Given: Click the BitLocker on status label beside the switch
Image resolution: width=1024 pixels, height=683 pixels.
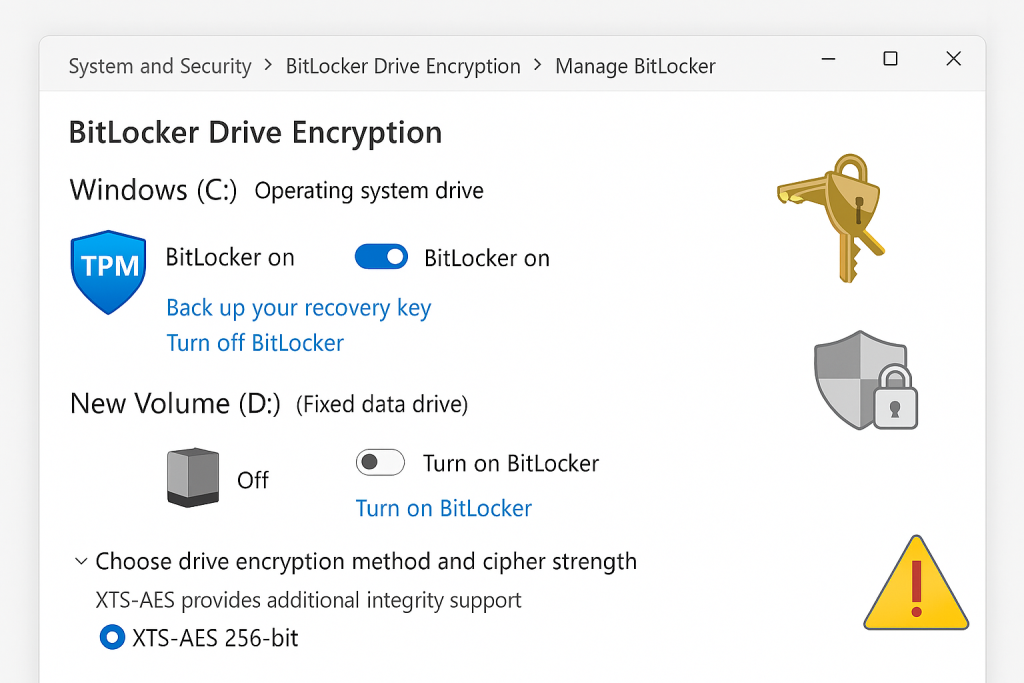Looking at the screenshot, I should [x=487, y=257].
